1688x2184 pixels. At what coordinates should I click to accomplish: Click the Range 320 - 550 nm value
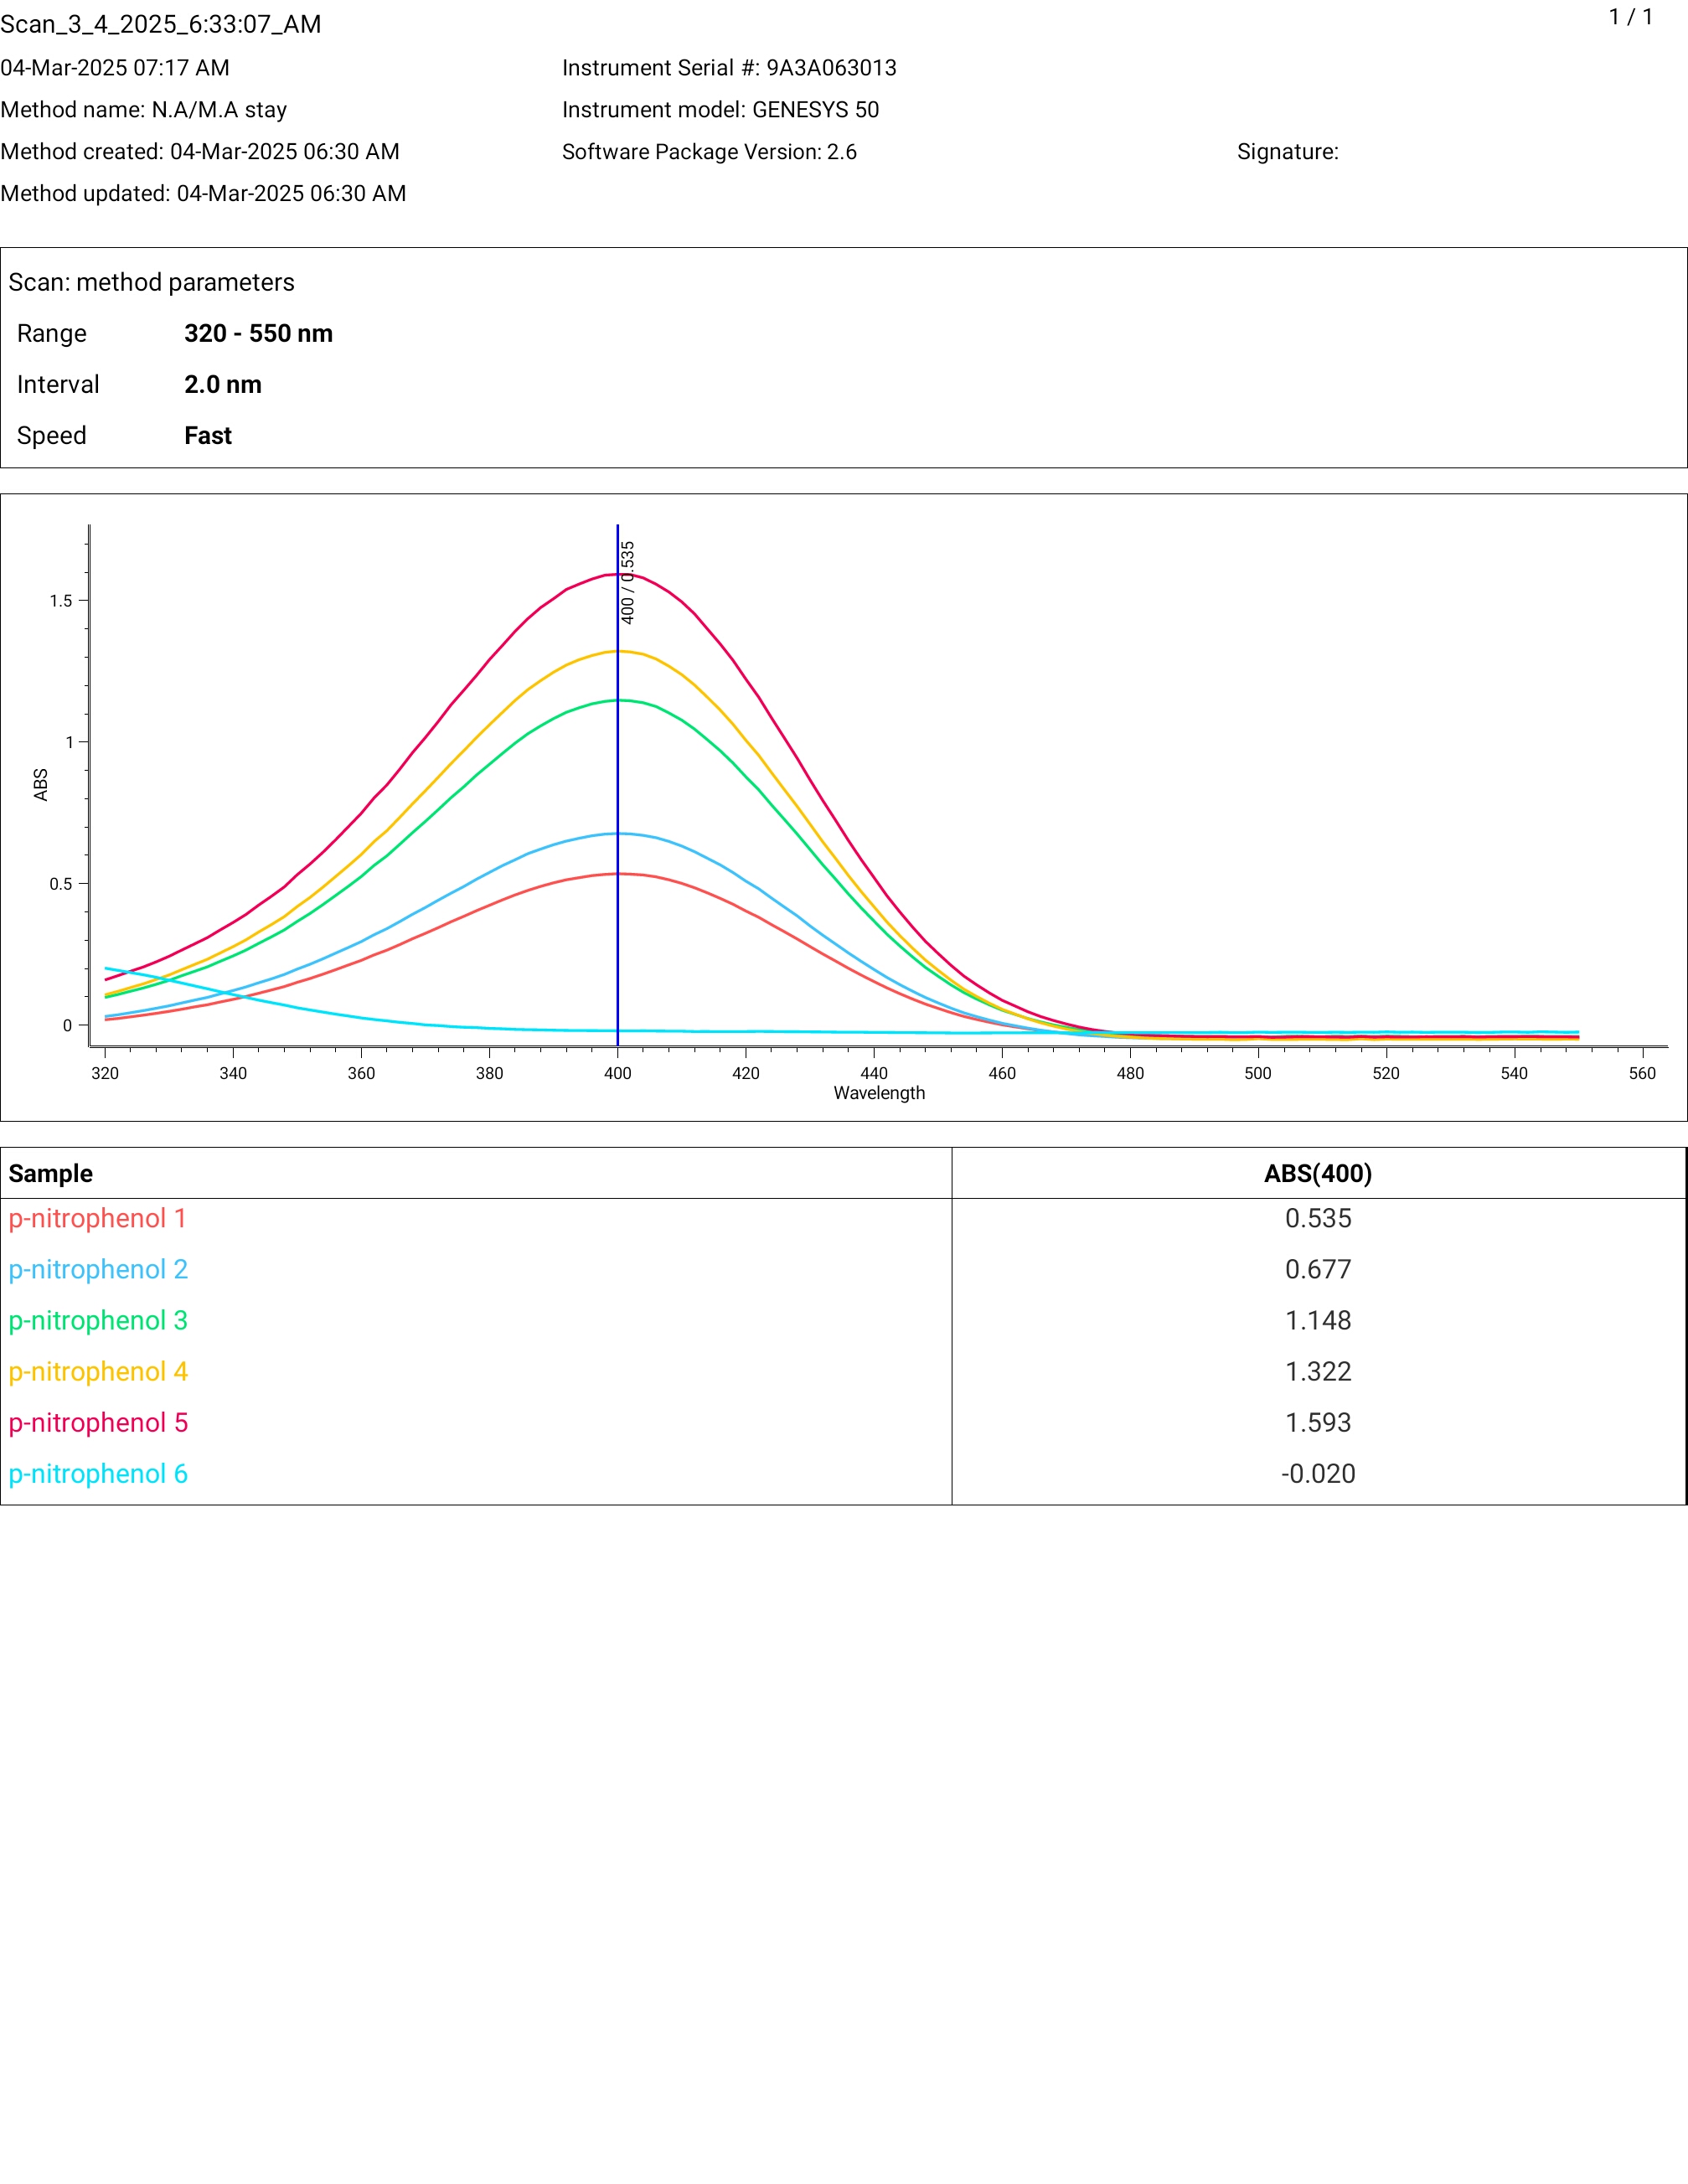258,333
